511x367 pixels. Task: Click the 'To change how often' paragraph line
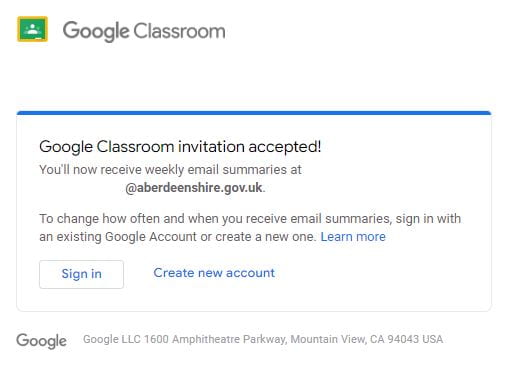tap(250, 219)
